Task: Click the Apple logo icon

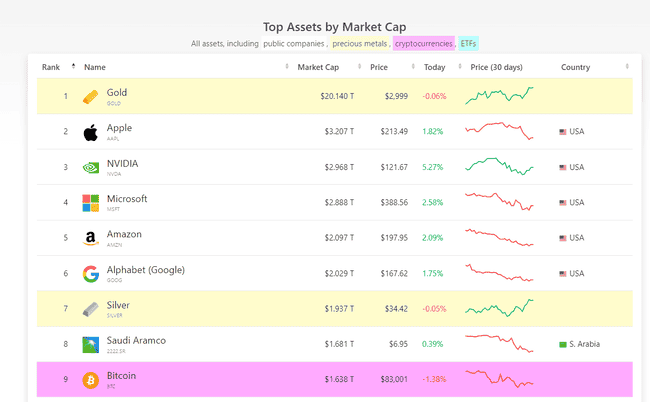Action: point(91,132)
